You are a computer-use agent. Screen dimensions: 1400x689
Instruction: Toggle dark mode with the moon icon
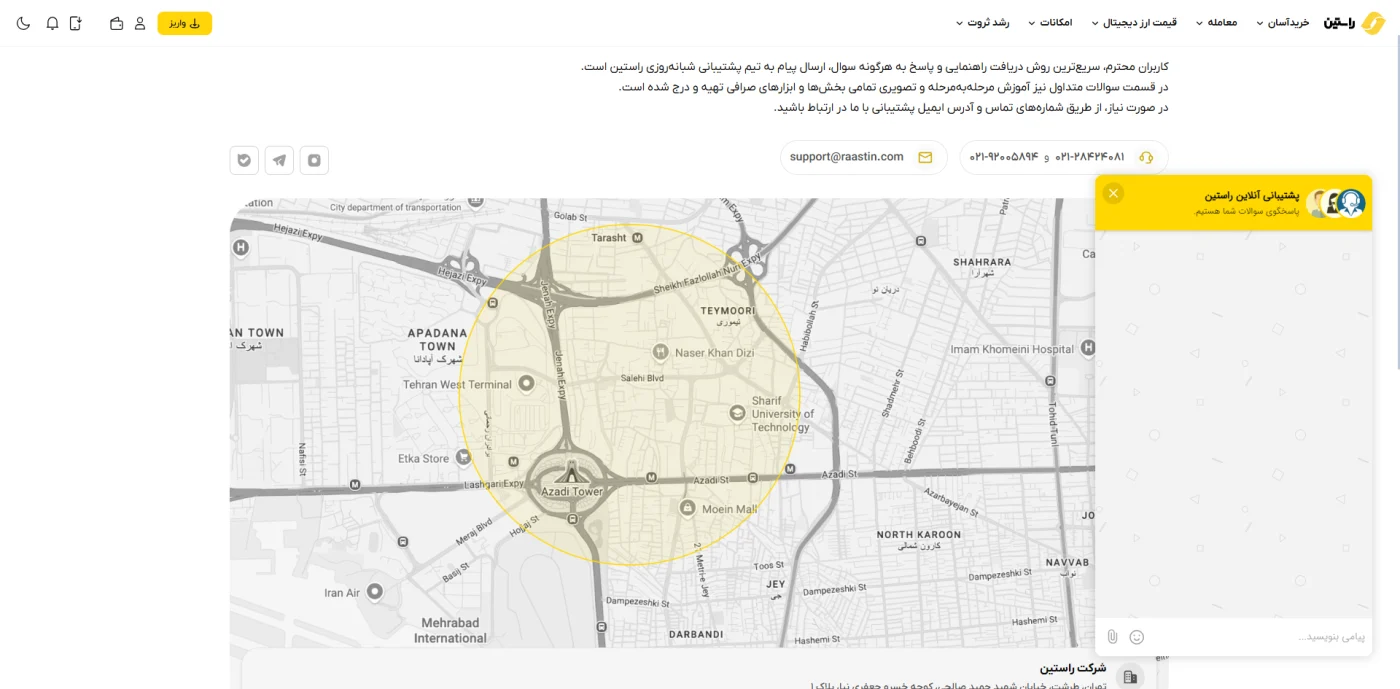coord(24,23)
